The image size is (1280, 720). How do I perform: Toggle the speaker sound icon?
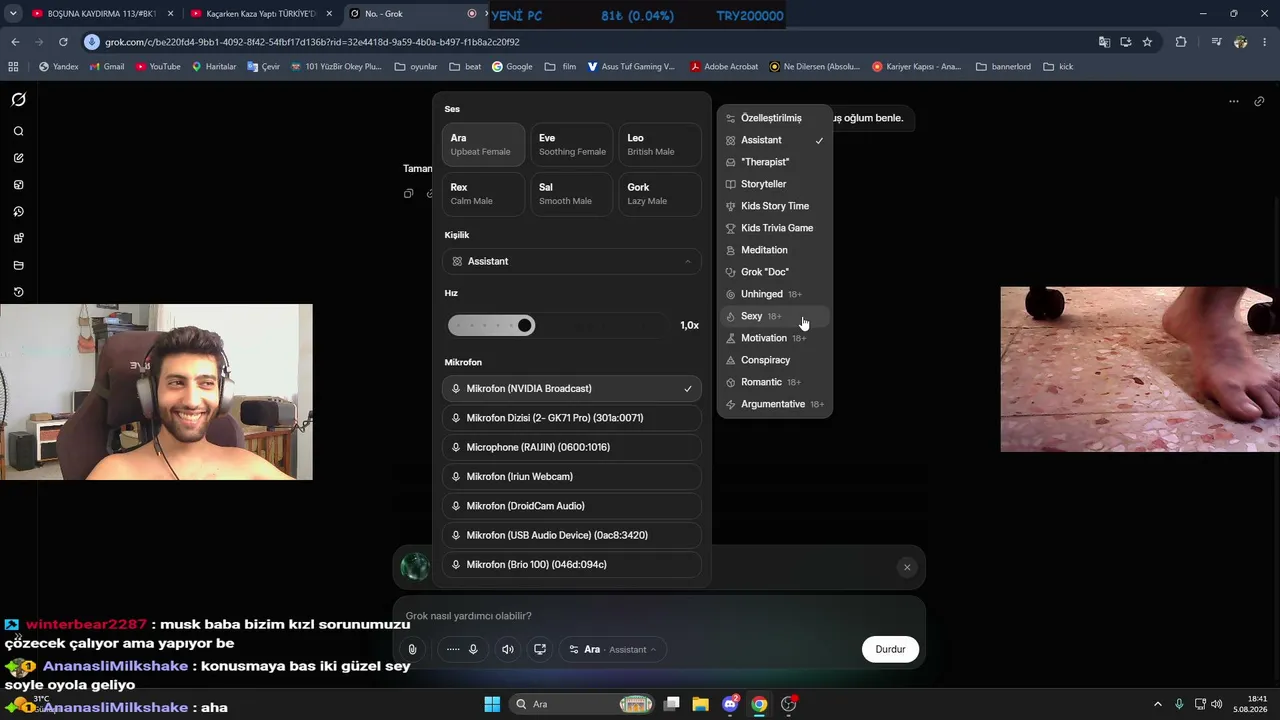click(x=508, y=649)
